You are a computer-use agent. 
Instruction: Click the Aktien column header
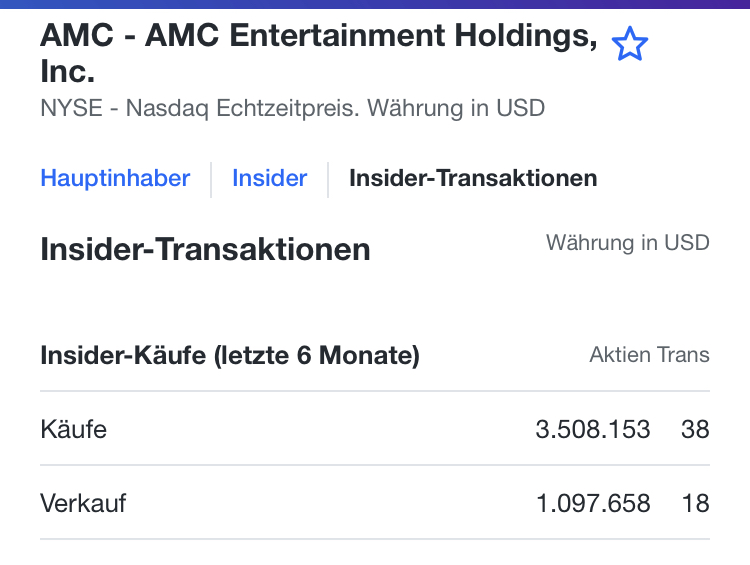620,355
